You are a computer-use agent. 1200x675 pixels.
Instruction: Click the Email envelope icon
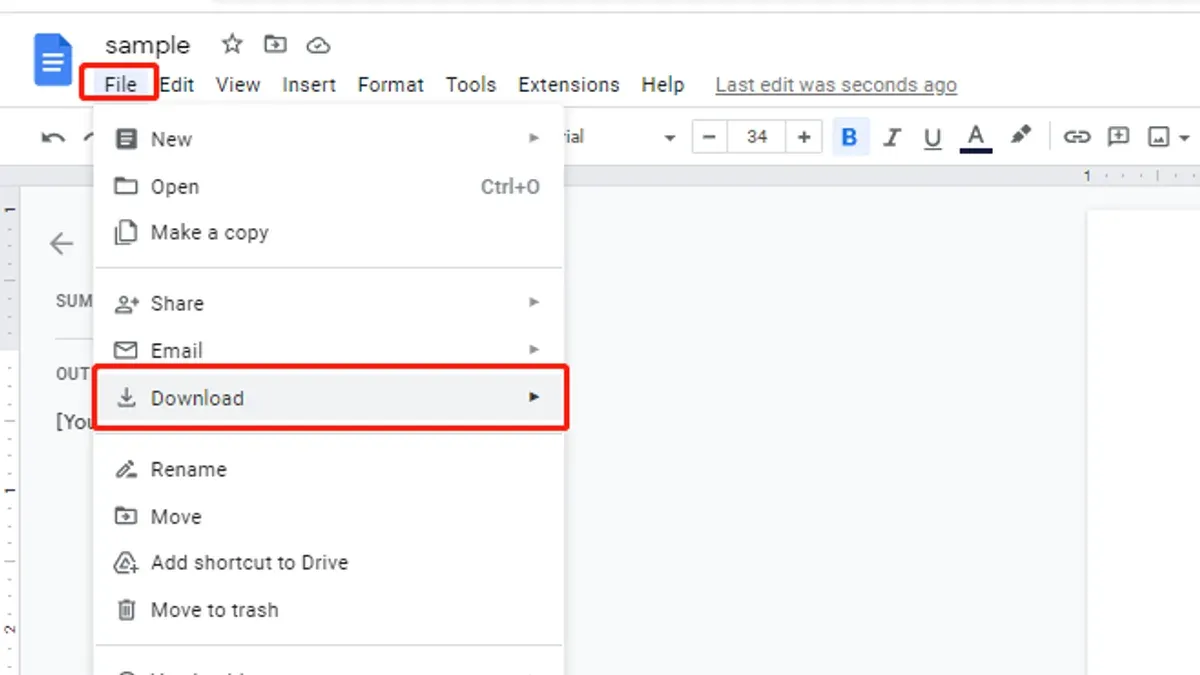tap(126, 350)
